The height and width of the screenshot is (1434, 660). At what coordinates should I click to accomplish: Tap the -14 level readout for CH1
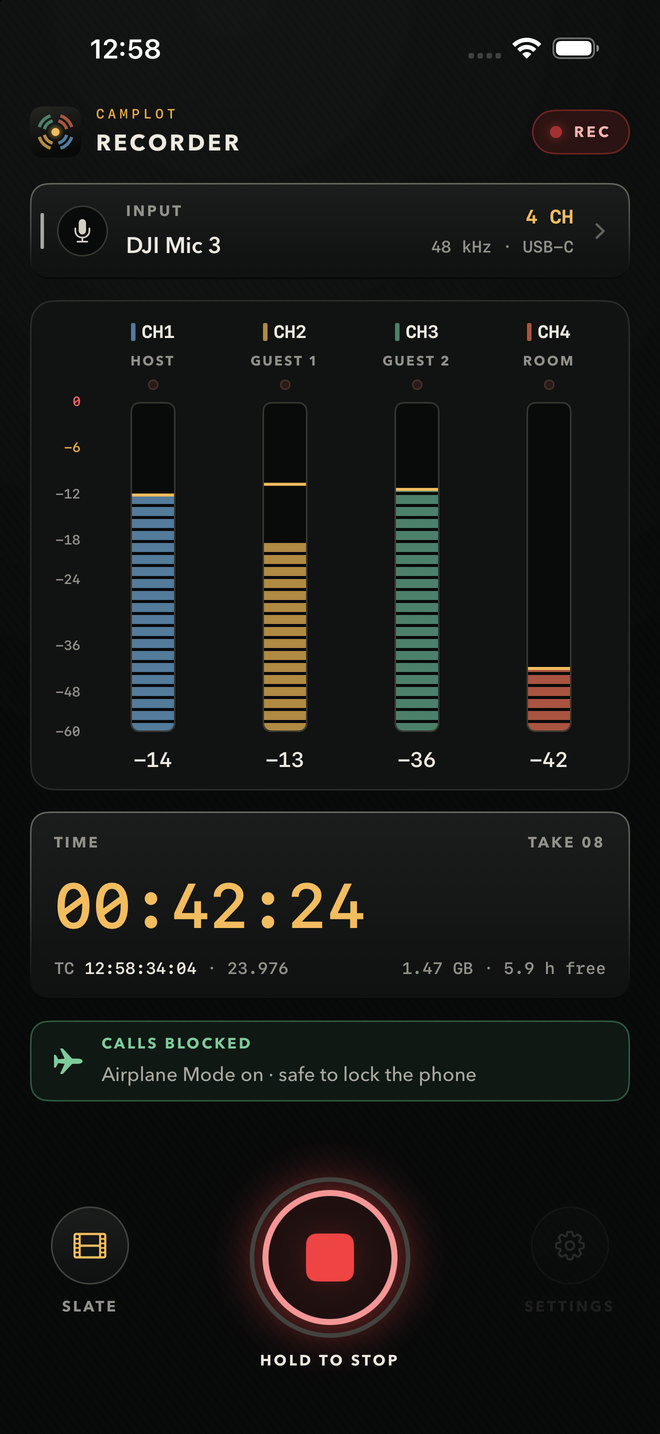(x=153, y=760)
